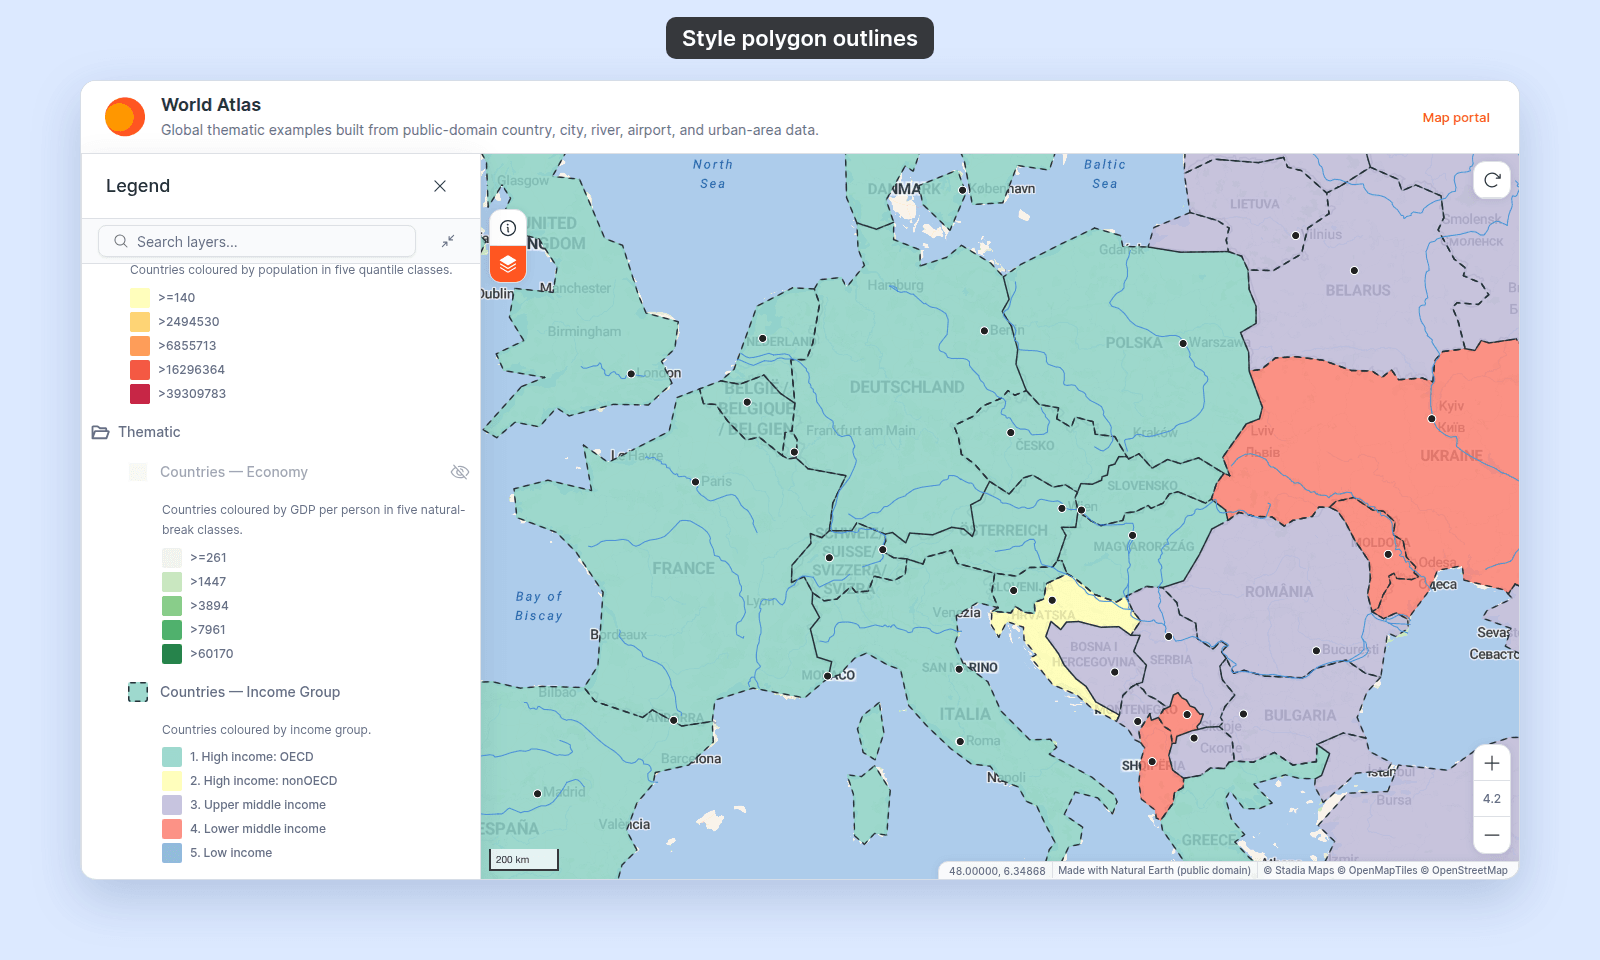Collapse all layers with the arrows icon
The image size is (1600, 960).
[448, 241]
